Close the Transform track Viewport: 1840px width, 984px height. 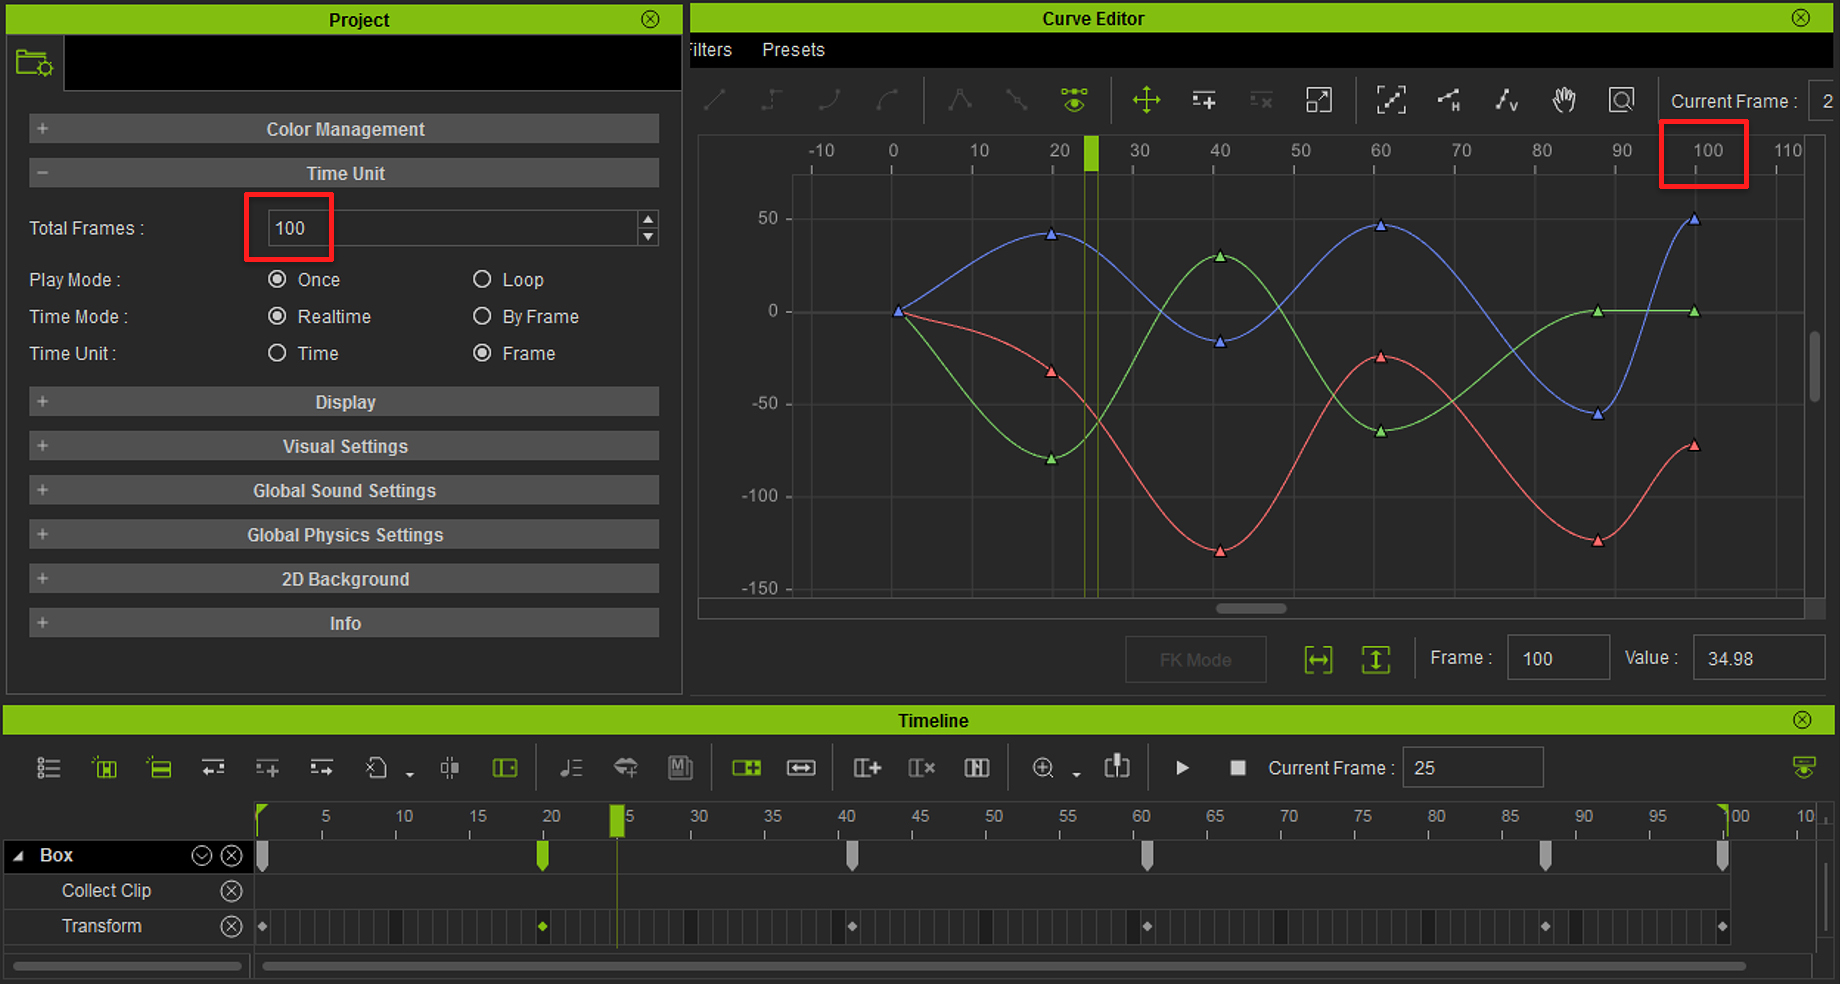pos(231,926)
